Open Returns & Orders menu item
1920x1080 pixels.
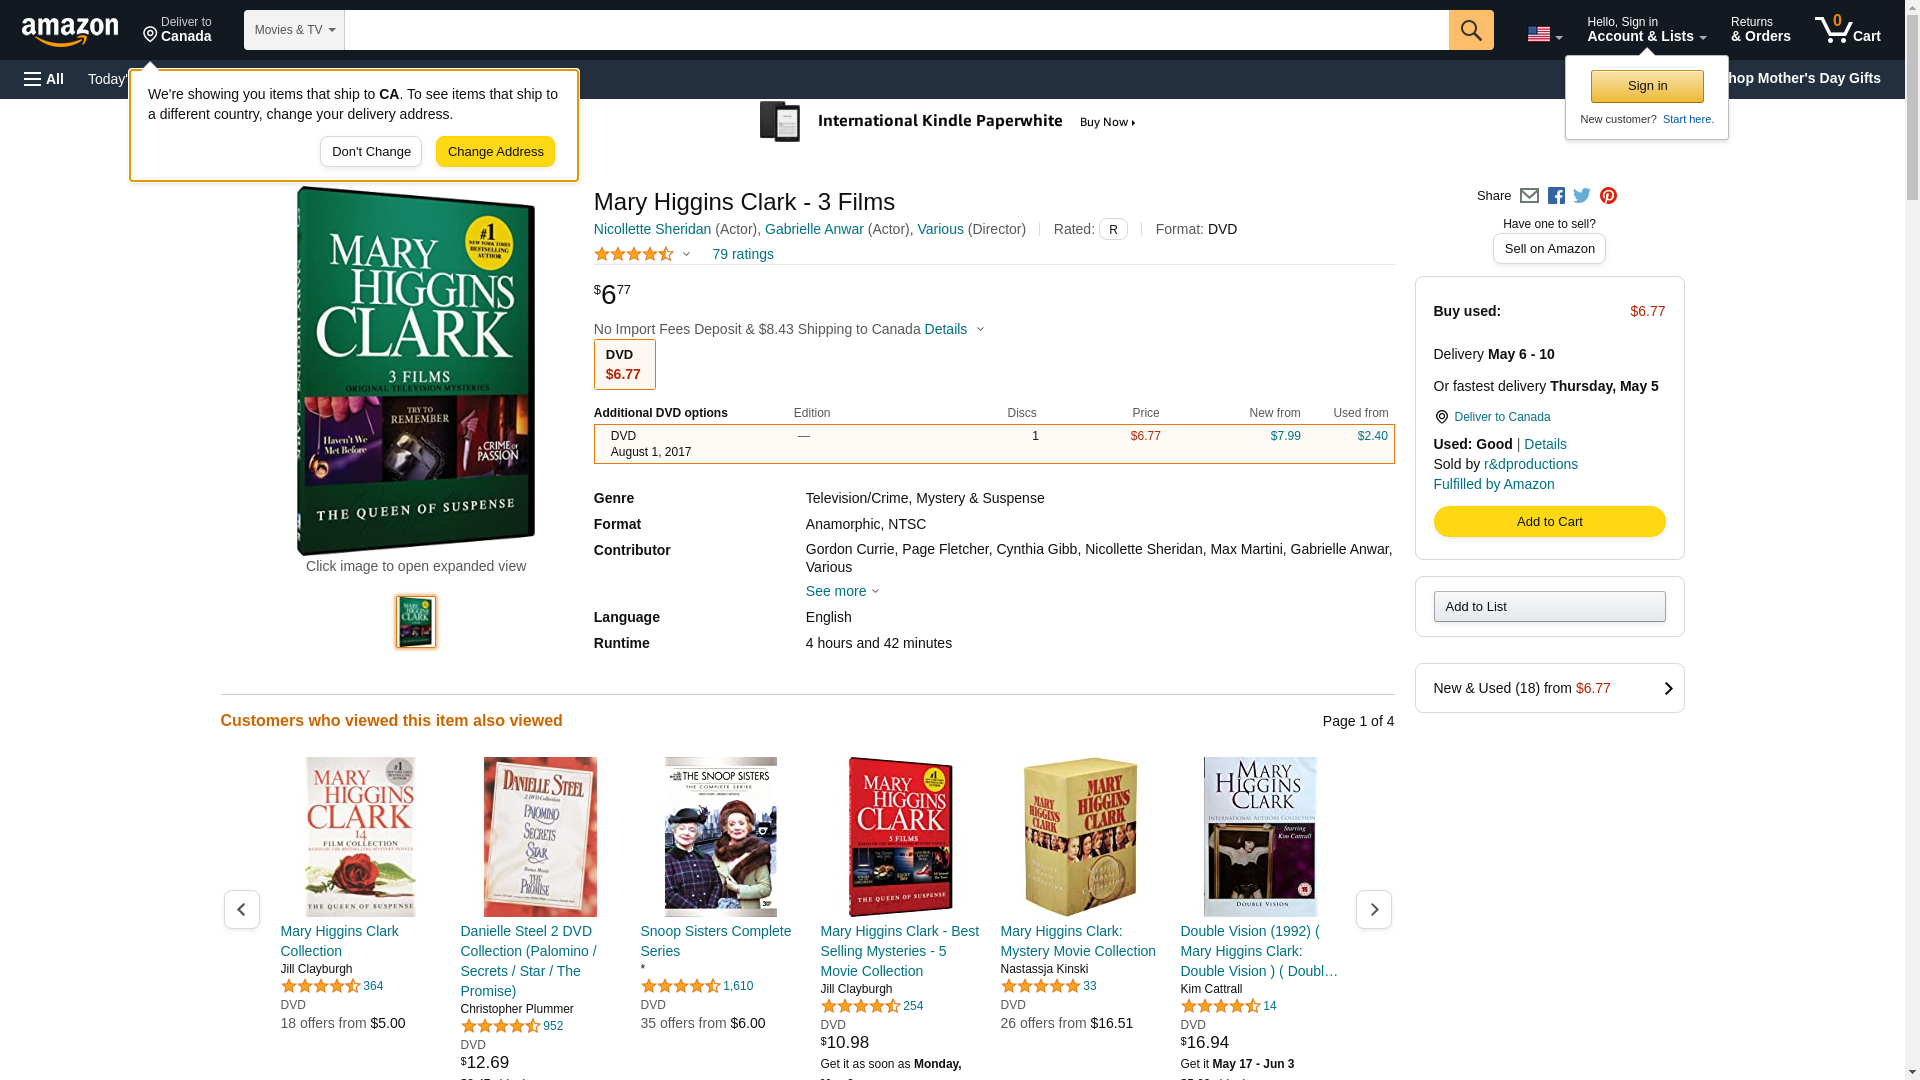[x=1760, y=30]
